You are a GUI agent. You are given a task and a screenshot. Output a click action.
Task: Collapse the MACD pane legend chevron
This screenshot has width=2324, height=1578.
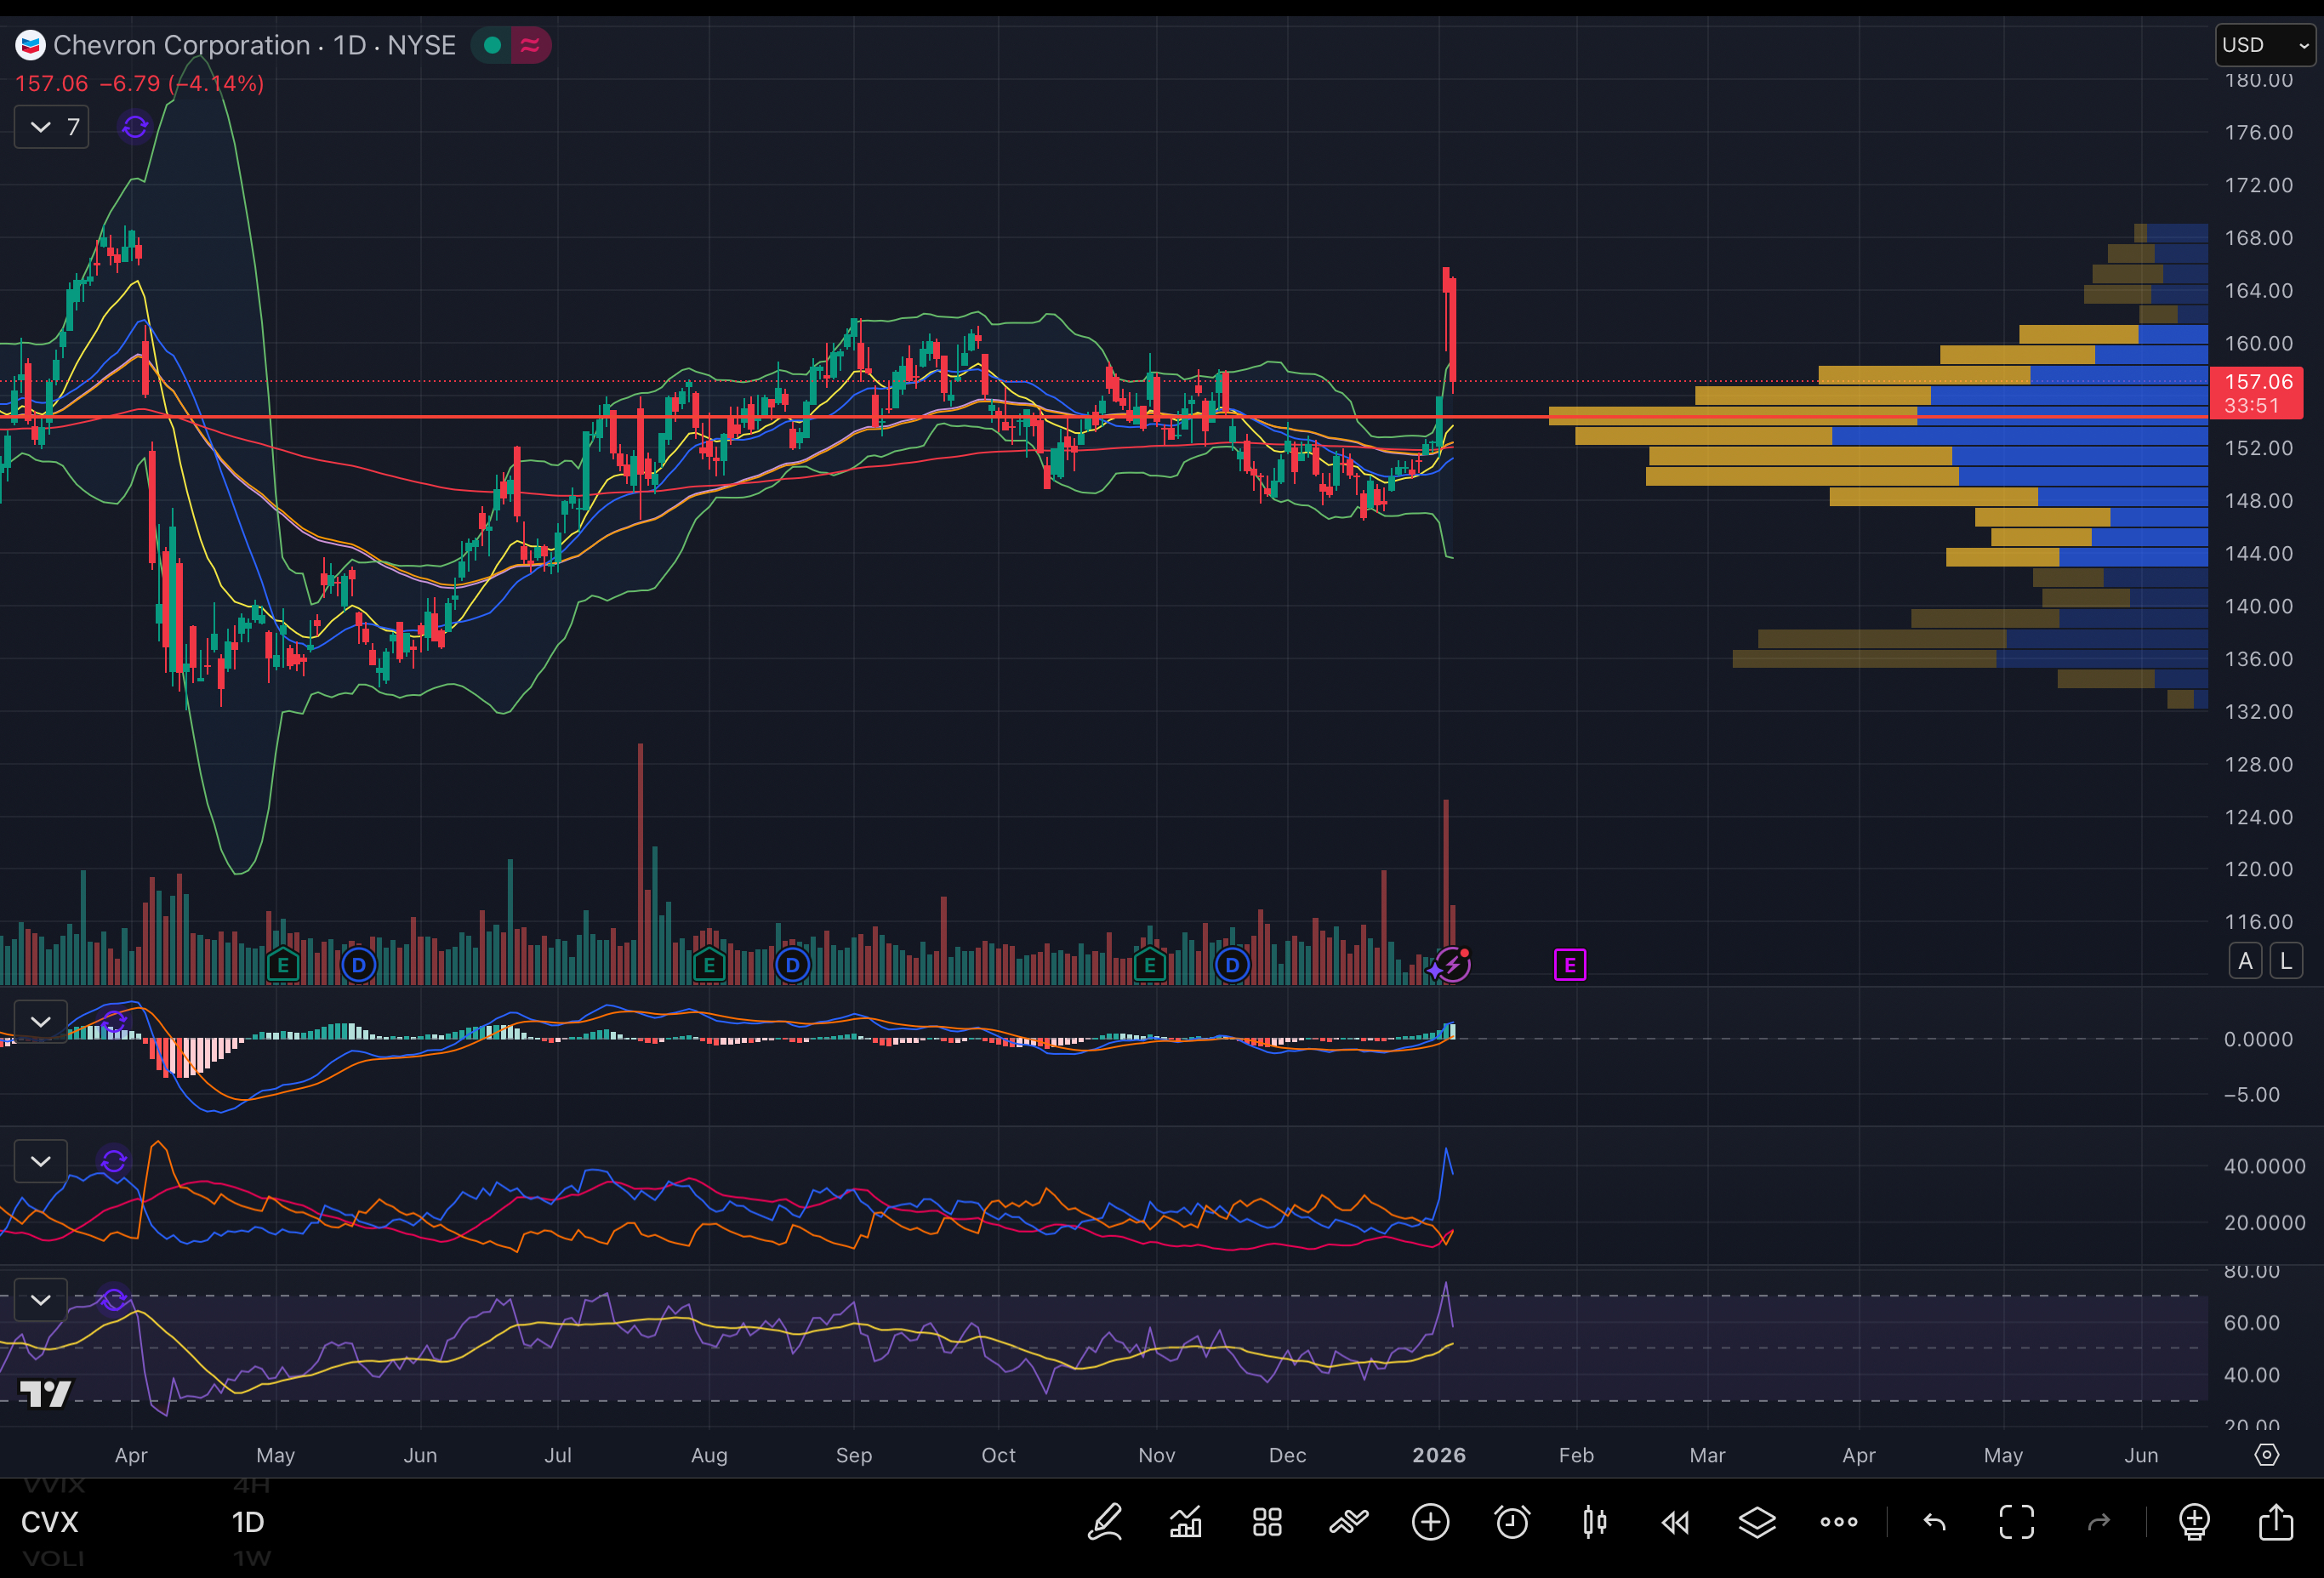pyautogui.click(x=41, y=1022)
